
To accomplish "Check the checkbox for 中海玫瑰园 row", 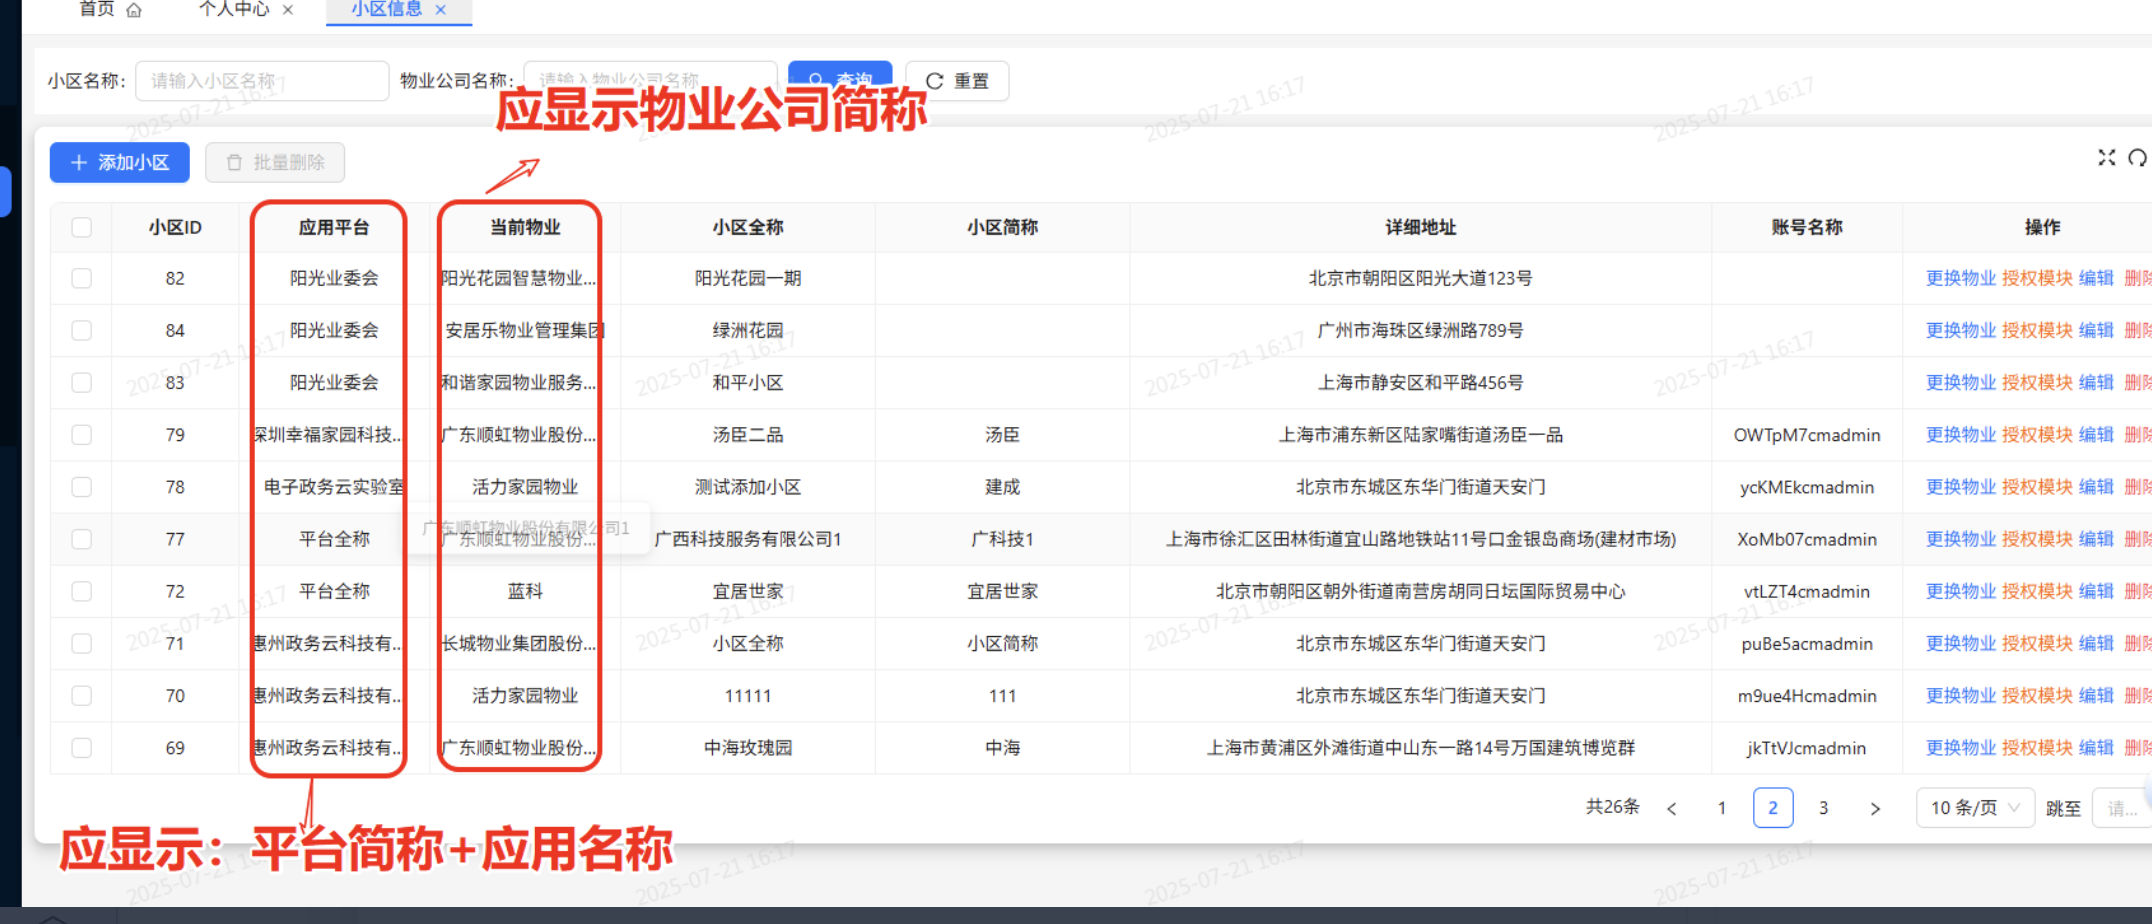I will [82, 747].
